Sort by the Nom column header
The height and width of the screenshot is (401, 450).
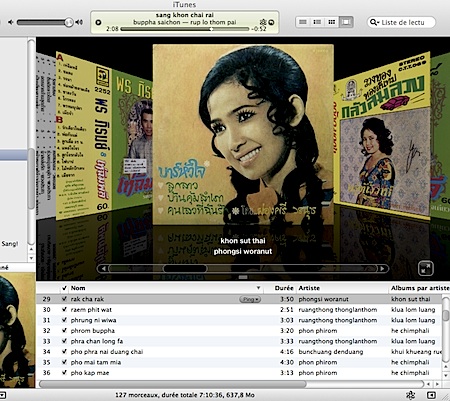[166, 288]
